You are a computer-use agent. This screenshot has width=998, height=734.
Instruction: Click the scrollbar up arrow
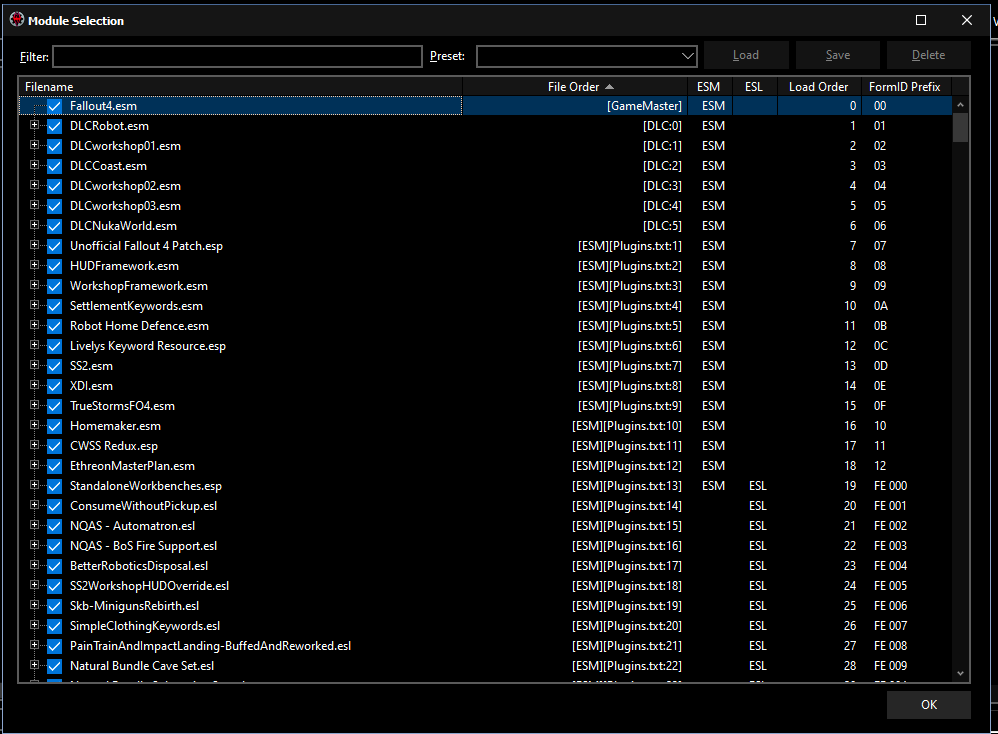pos(960,104)
